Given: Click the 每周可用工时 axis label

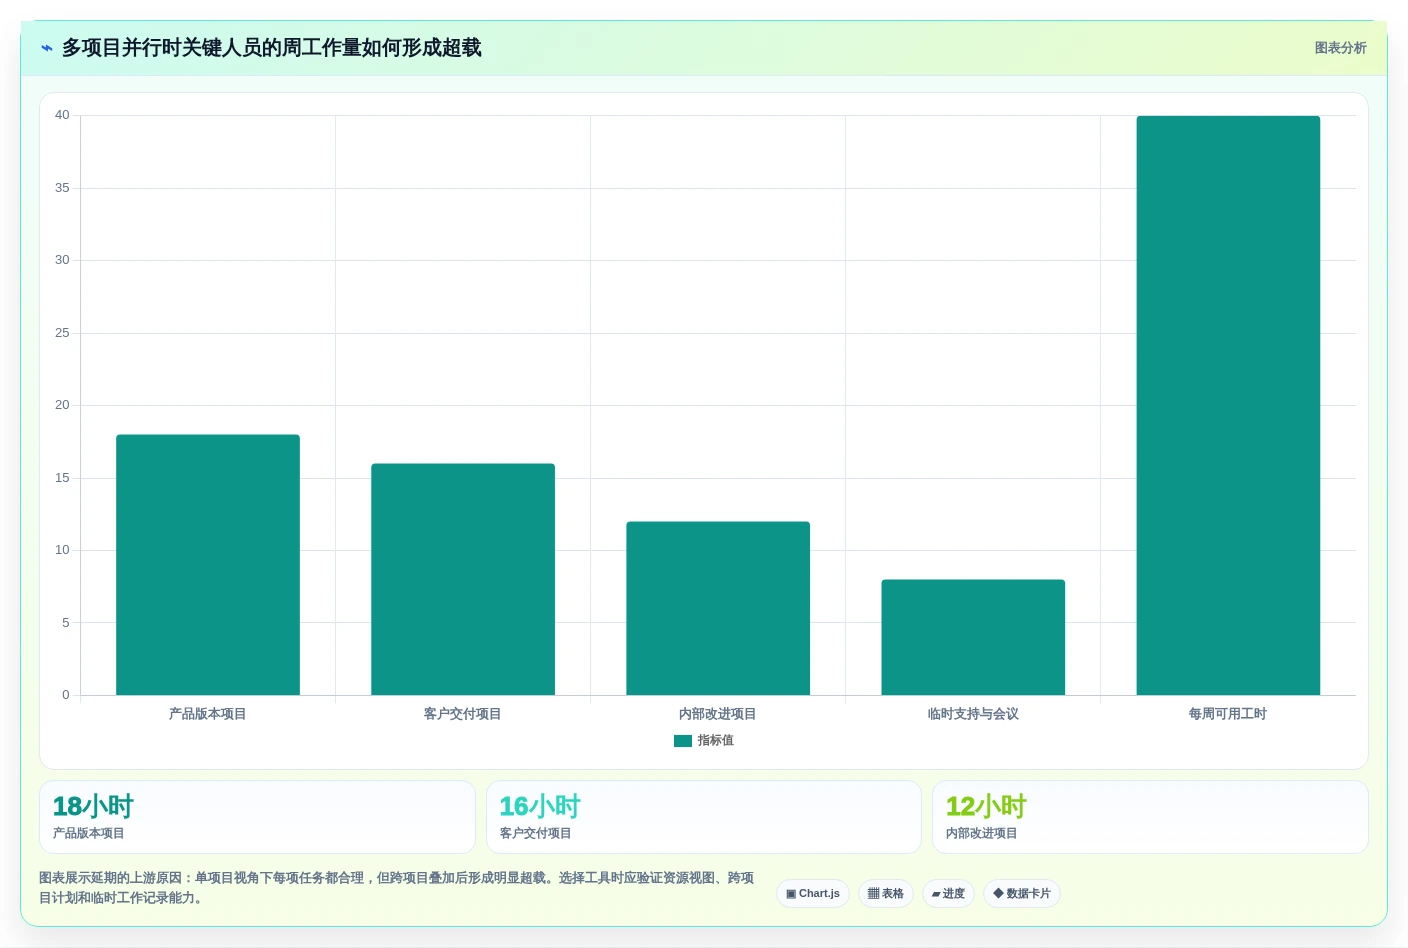Looking at the screenshot, I should click(x=1228, y=714).
